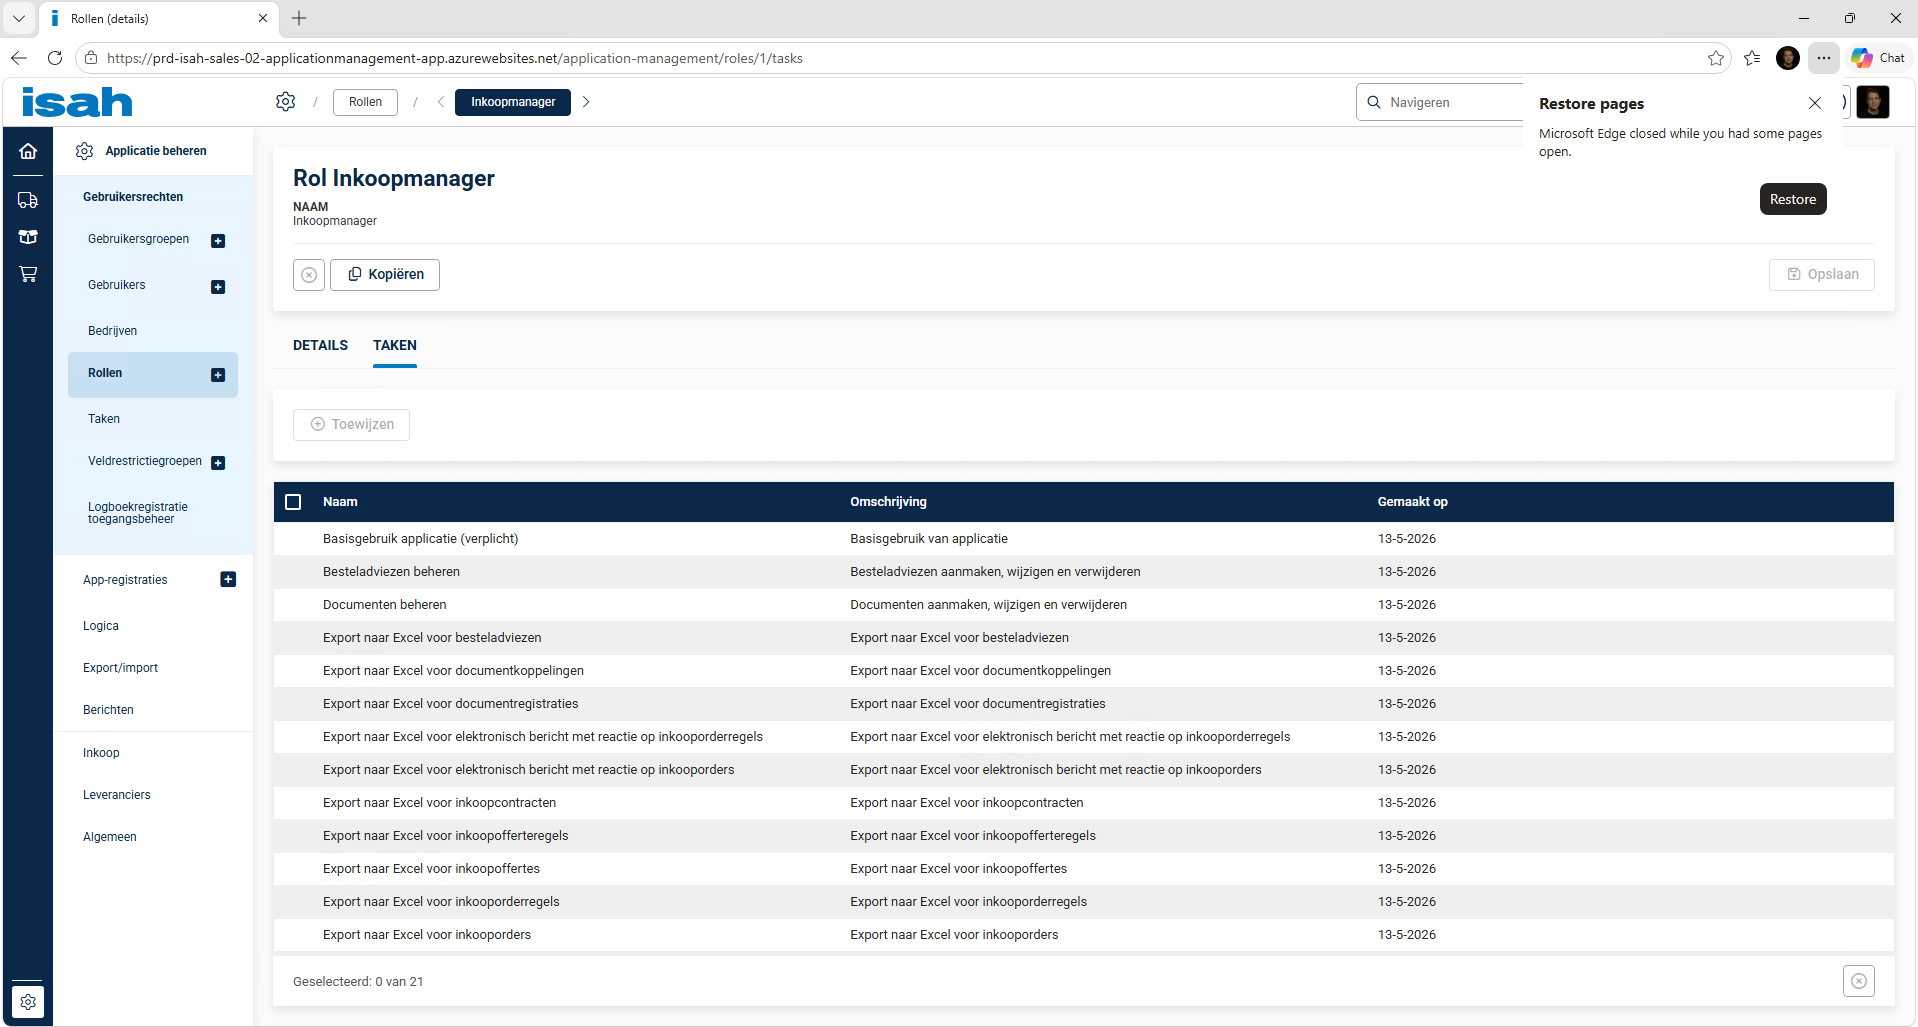Viewport: 1918px width, 1027px height.
Task: Click Restore in Restore pages popup
Action: click(x=1793, y=199)
